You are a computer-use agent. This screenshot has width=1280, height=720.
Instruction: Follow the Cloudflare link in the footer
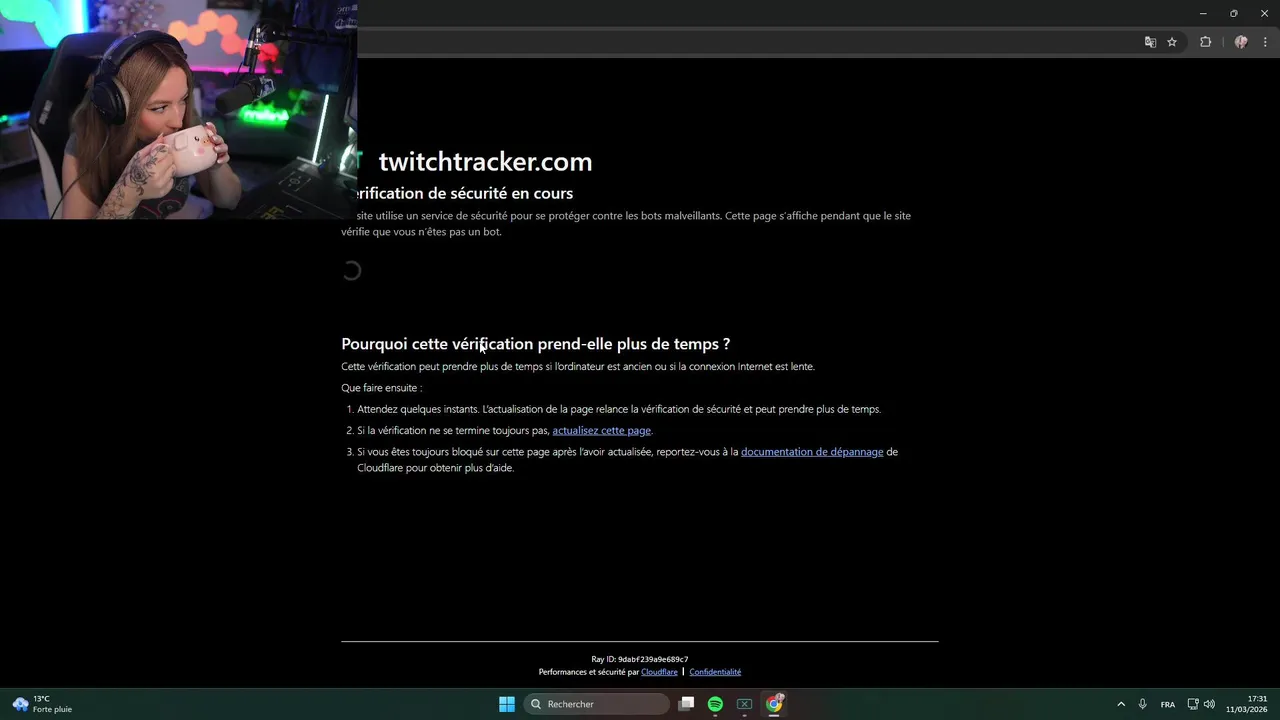tap(659, 672)
